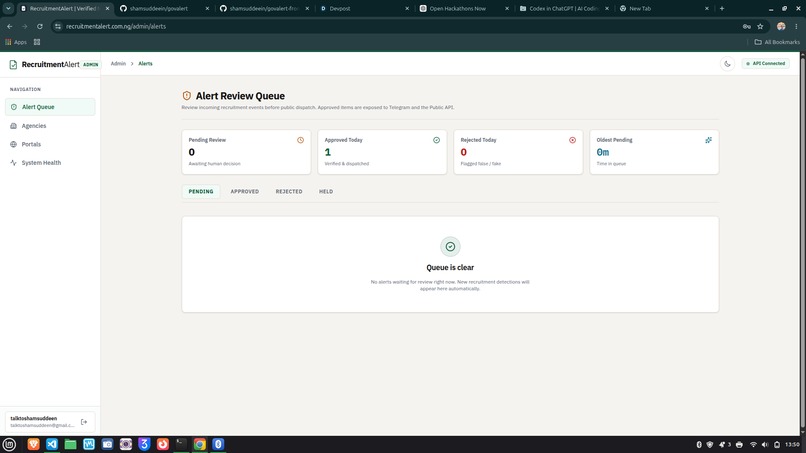Click the clock icon on Pending Review card
The height and width of the screenshot is (453, 806).
coord(300,140)
